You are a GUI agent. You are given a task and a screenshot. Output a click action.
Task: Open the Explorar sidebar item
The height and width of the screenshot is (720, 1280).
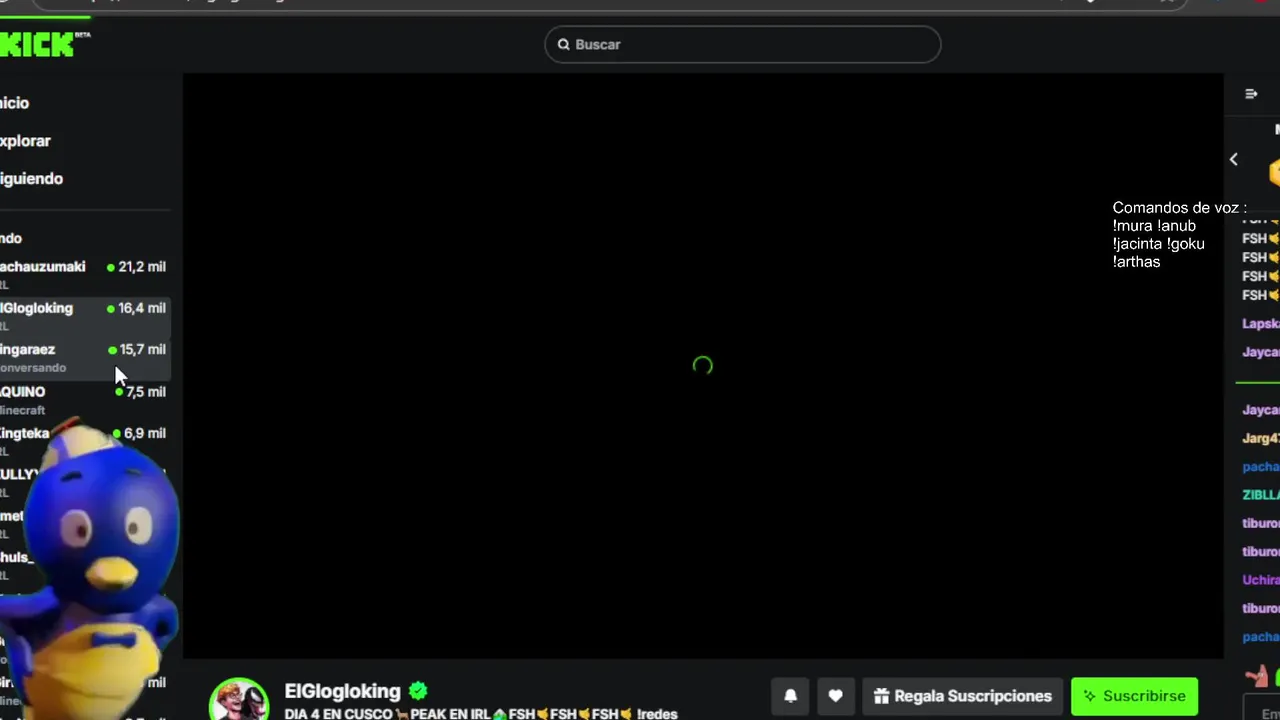[x=25, y=141]
